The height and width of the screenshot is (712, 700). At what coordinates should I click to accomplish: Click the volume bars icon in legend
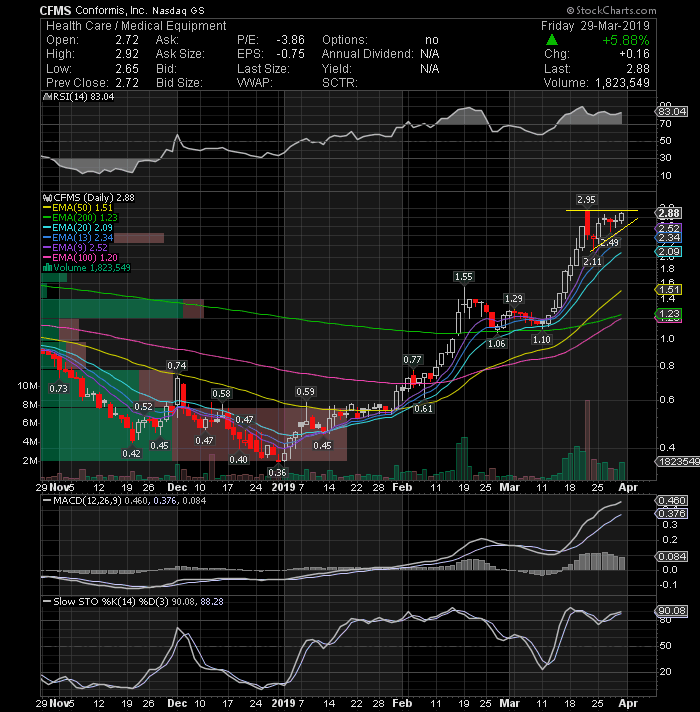[x=47, y=267]
